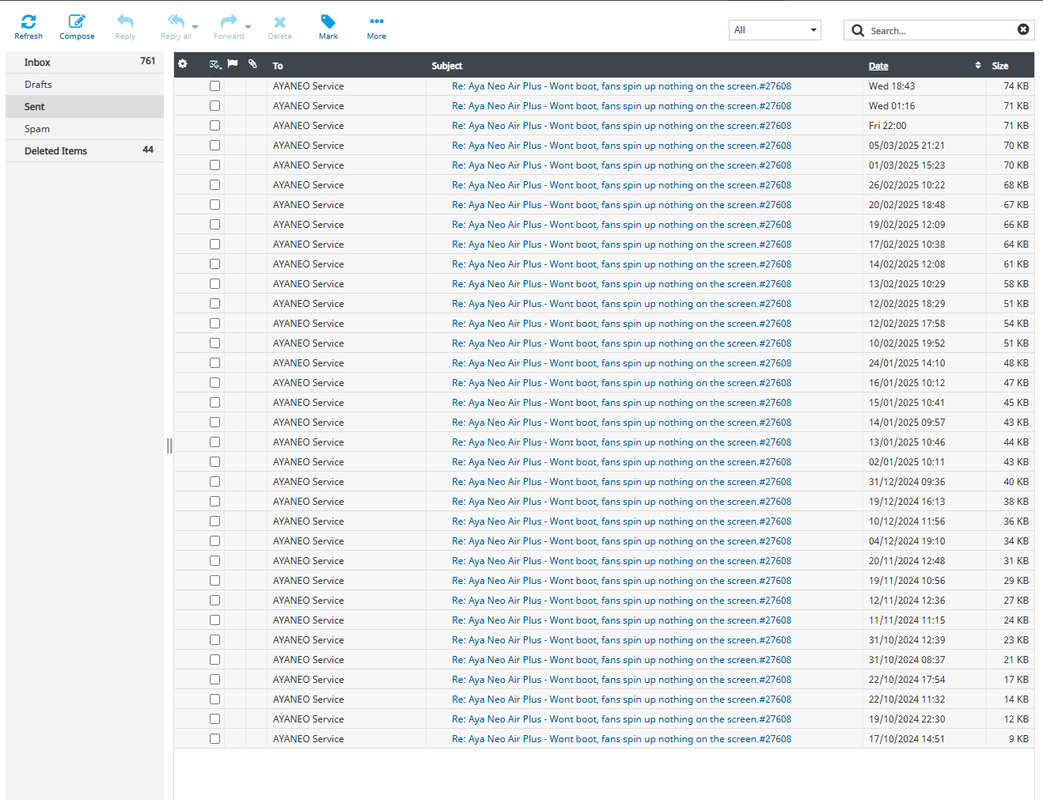The width and height of the screenshot is (1043, 800).
Task: Click the To column header
Action: pos(277,66)
